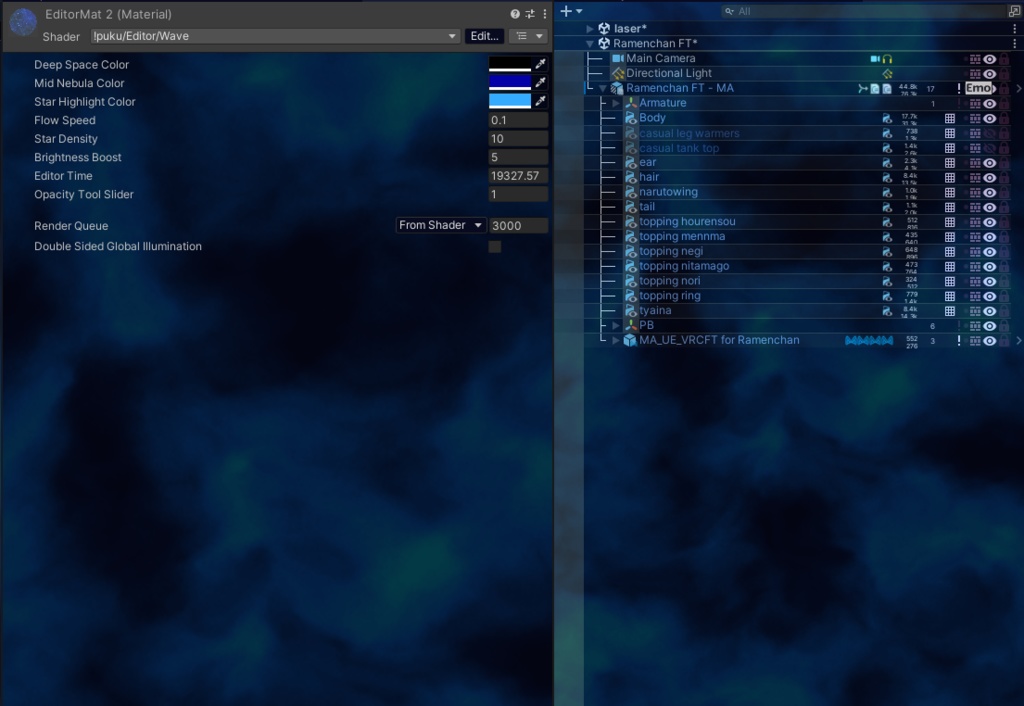This screenshot has width=1024, height=706.
Task: Open the context menu dots on laser scene
Action: point(1016,28)
